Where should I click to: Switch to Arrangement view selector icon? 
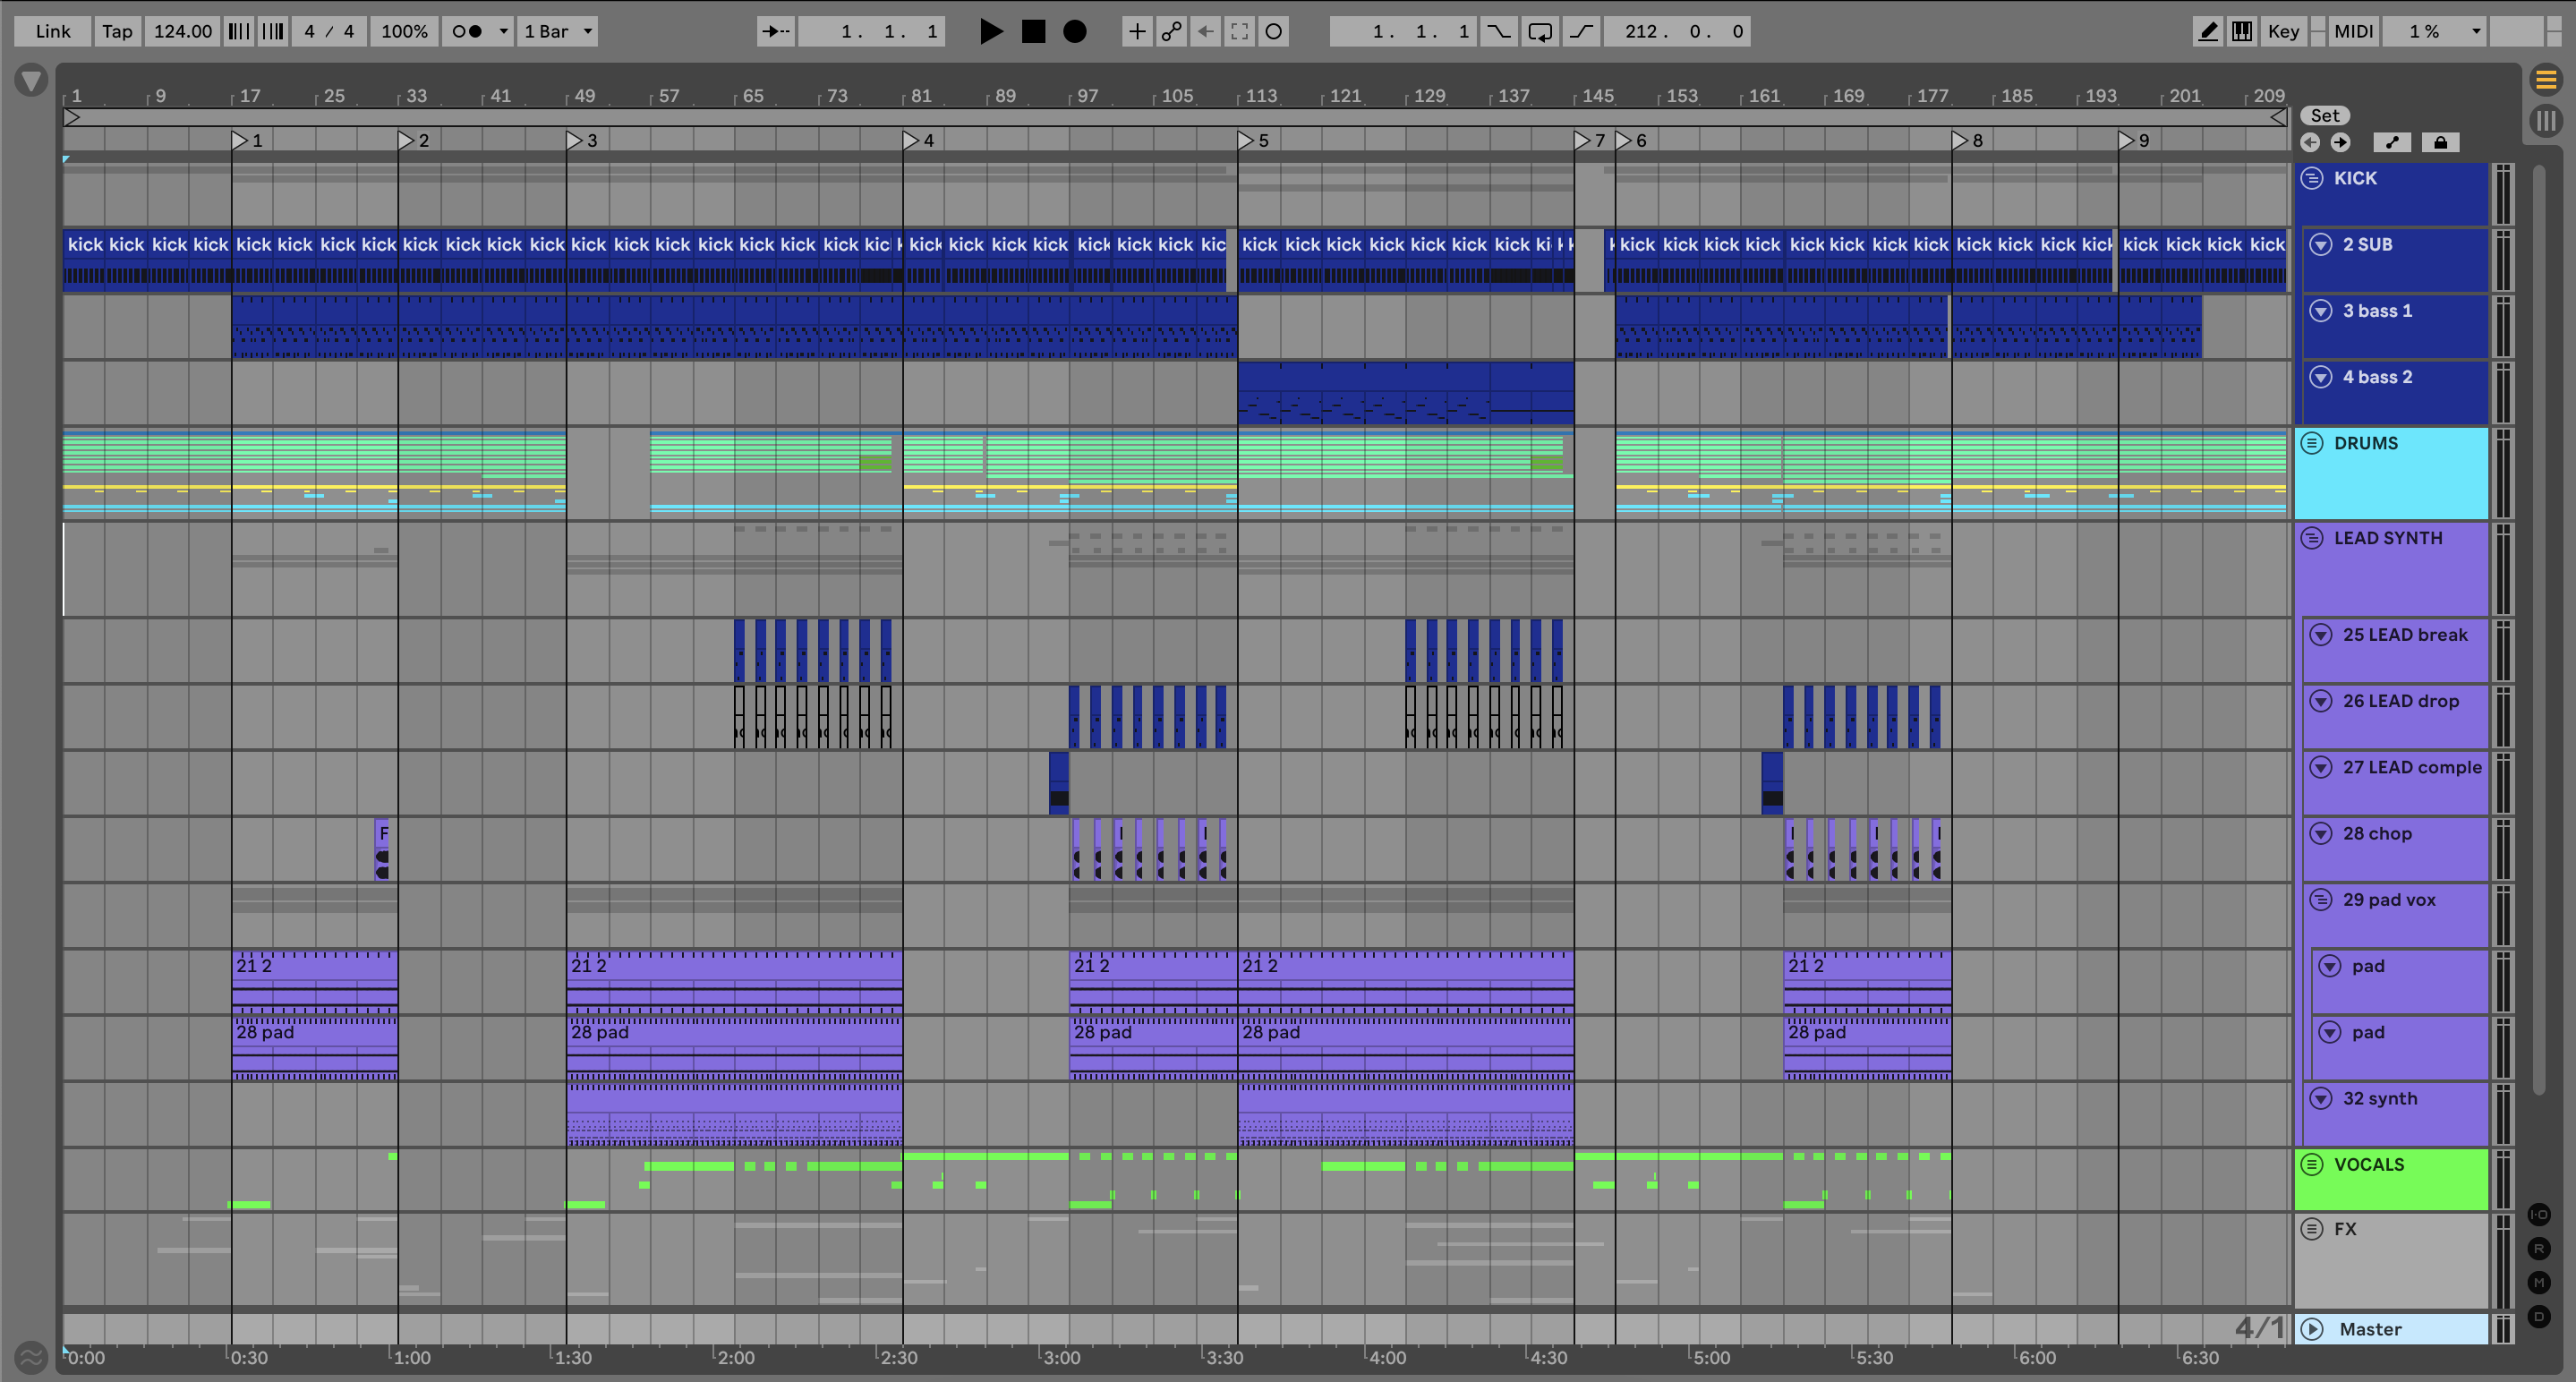pyautogui.click(x=2546, y=79)
